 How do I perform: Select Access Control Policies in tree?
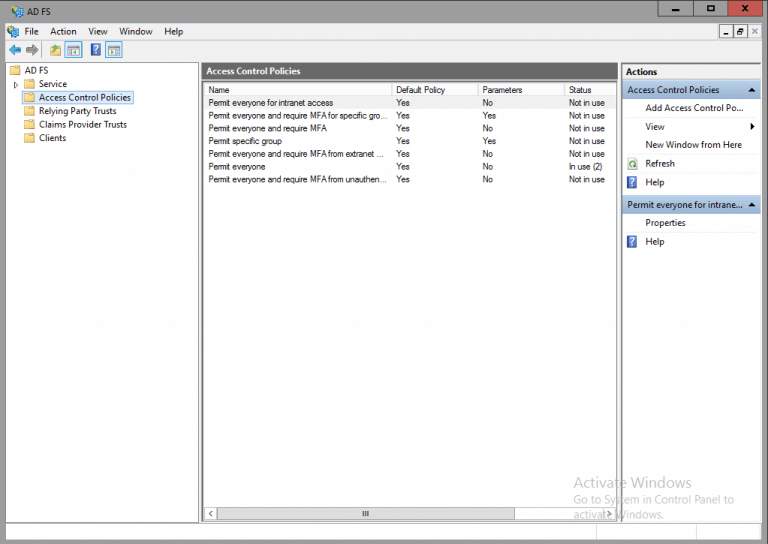(x=85, y=97)
